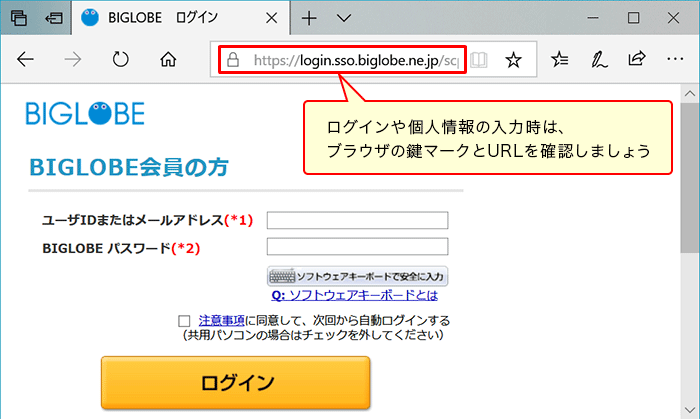Open the favorites hub icon
This screenshot has width=700, height=419.
tap(559, 59)
